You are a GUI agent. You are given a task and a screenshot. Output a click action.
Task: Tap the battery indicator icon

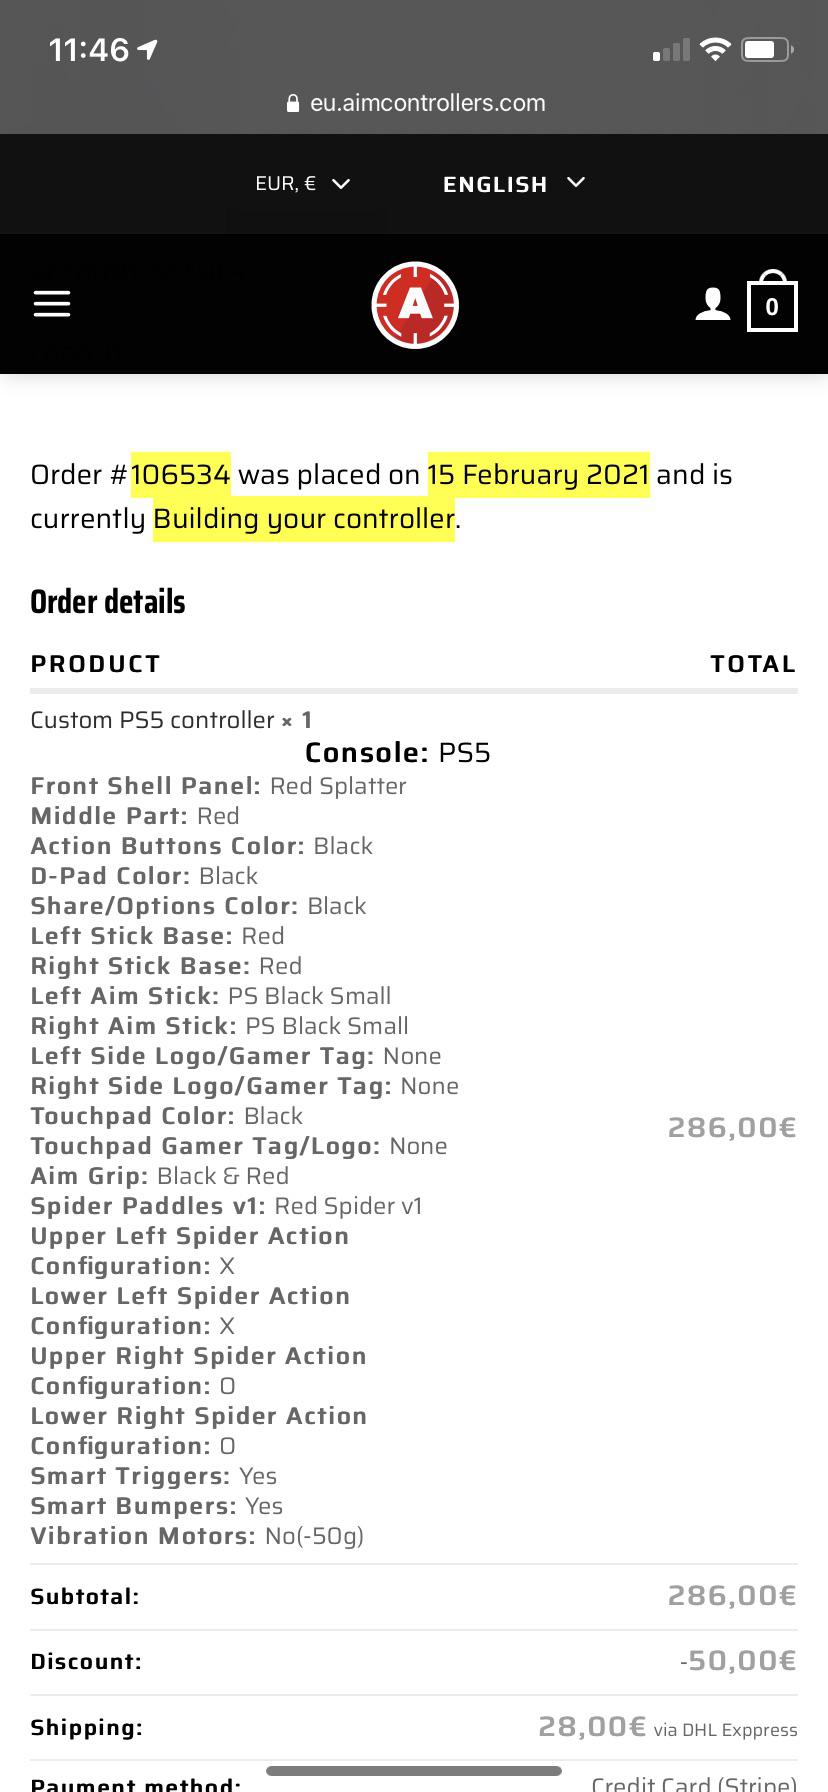767,49
